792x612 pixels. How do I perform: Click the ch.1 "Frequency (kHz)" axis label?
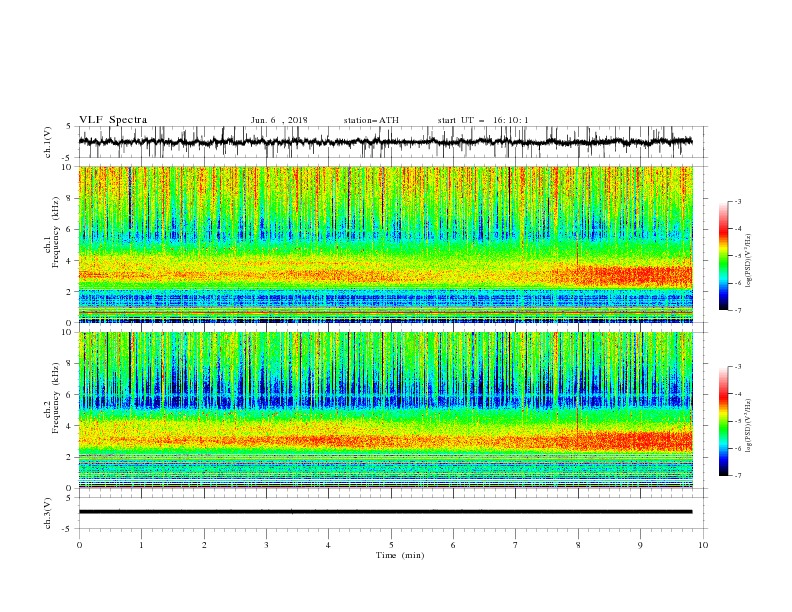(x=56, y=232)
